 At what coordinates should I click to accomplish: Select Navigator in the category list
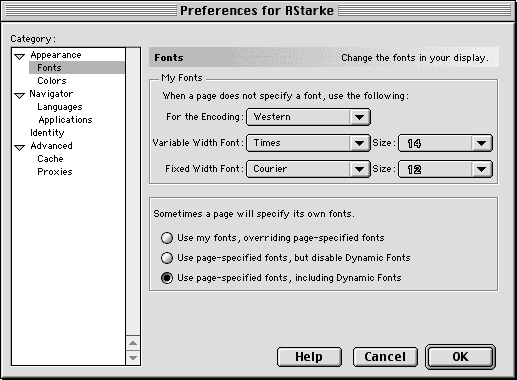[51, 94]
